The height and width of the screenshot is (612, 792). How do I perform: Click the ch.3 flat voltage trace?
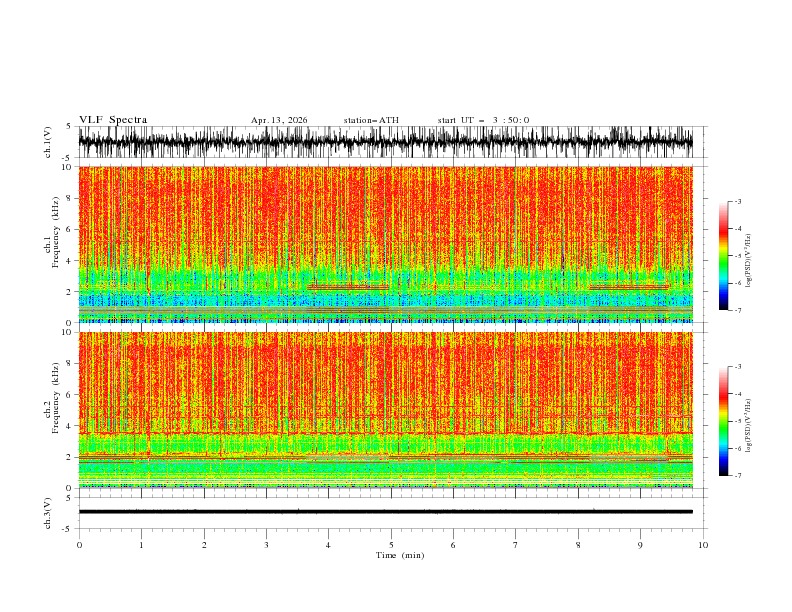(386, 512)
